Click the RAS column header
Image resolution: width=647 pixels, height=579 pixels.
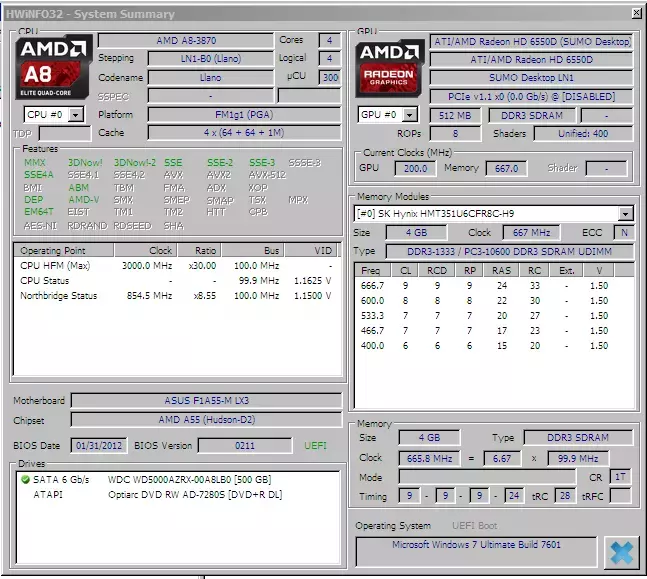(x=501, y=270)
